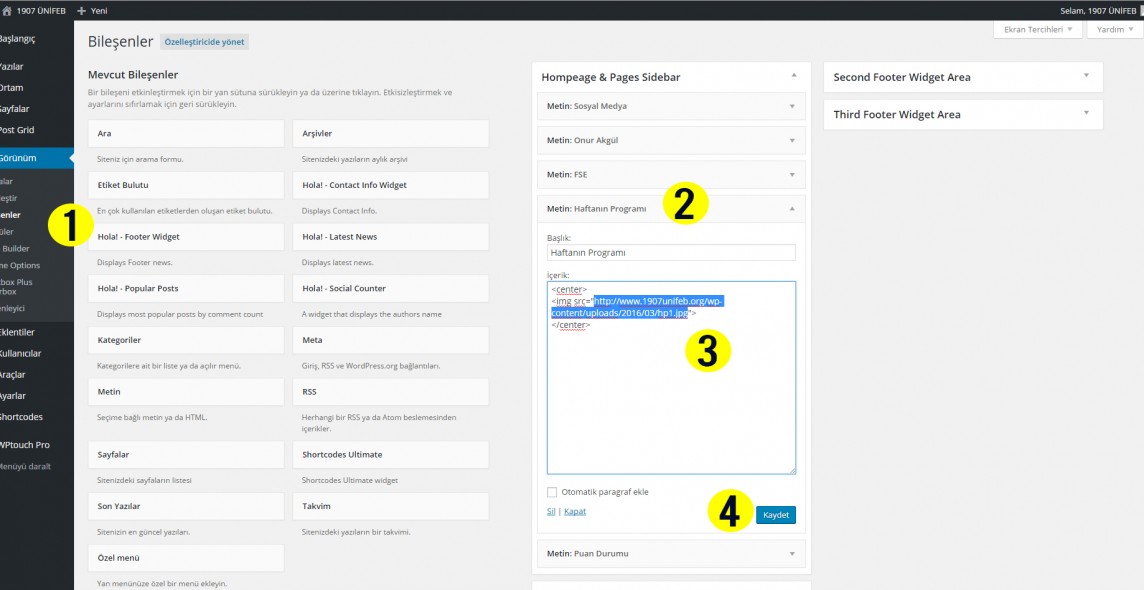Expand the Metin: Onur Akgül widget
1144x590 pixels.
792,140
